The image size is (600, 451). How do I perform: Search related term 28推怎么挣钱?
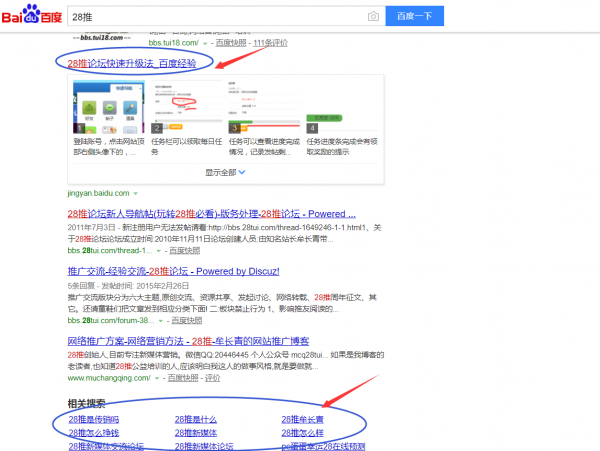94,433
